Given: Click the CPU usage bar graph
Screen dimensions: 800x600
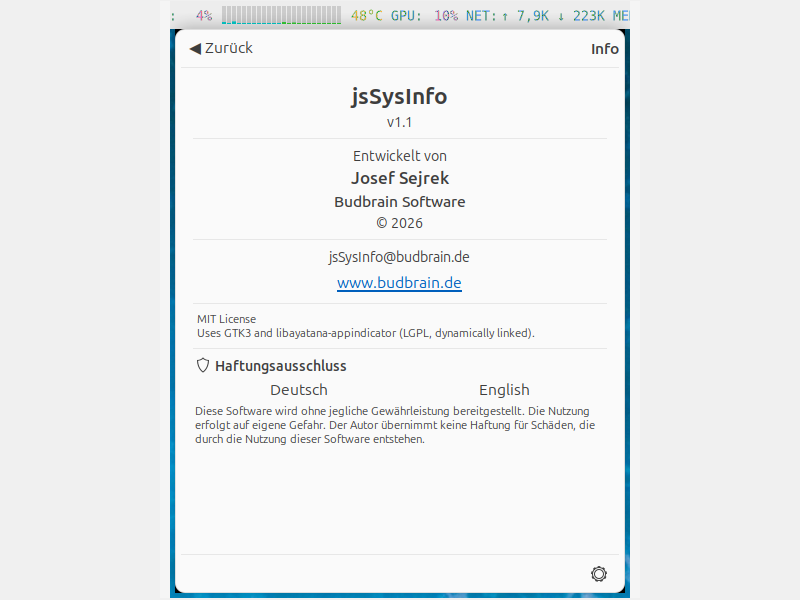Looking at the screenshot, I should (281, 16).
